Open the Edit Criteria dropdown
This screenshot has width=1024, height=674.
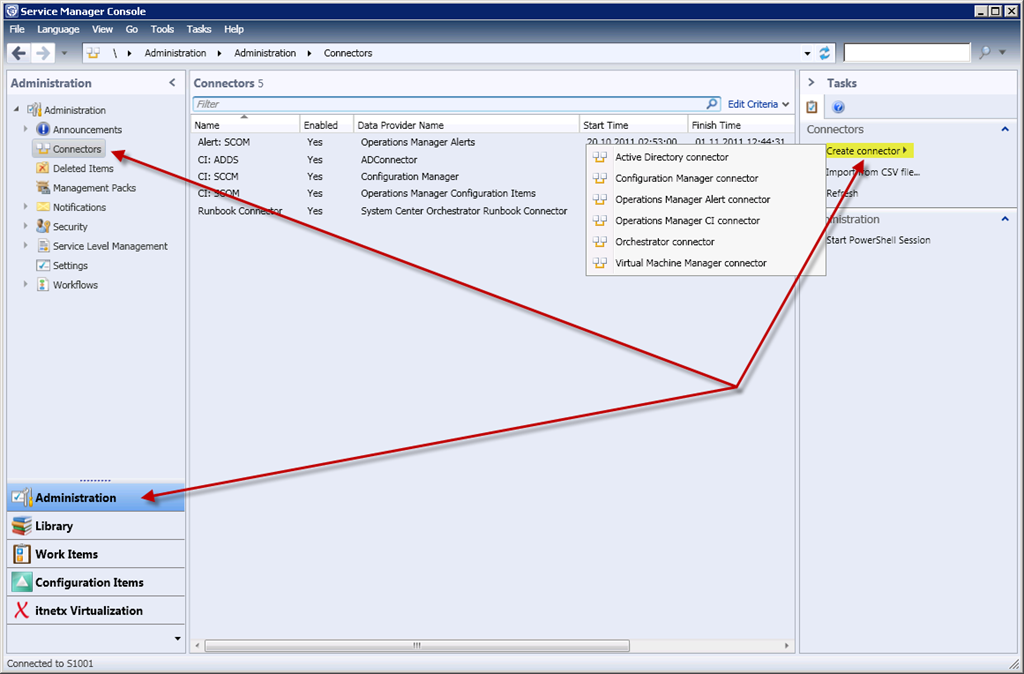[x=758, y=104]
